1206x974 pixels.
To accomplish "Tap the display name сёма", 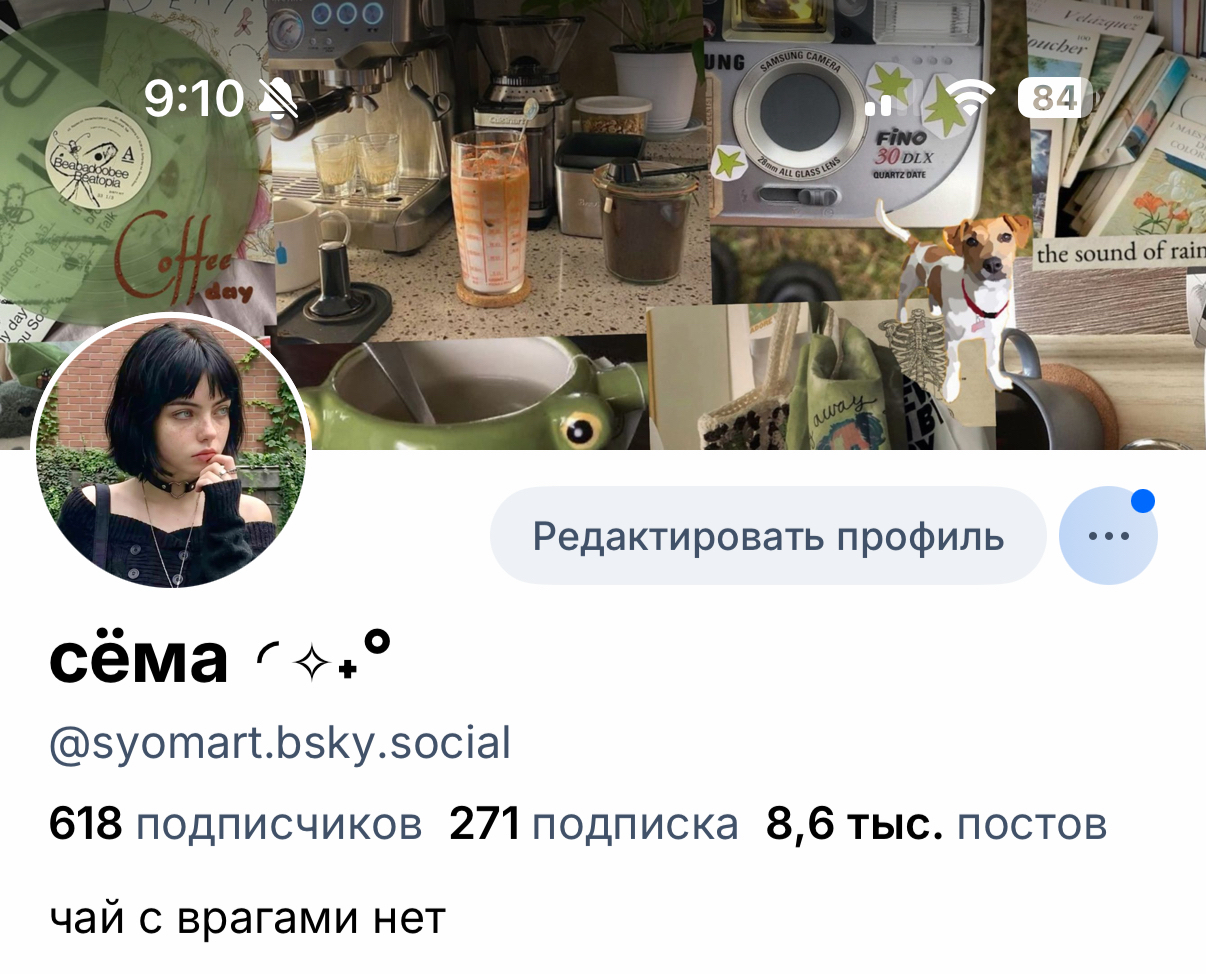I will pyautogui.click(x=139, y=660).
